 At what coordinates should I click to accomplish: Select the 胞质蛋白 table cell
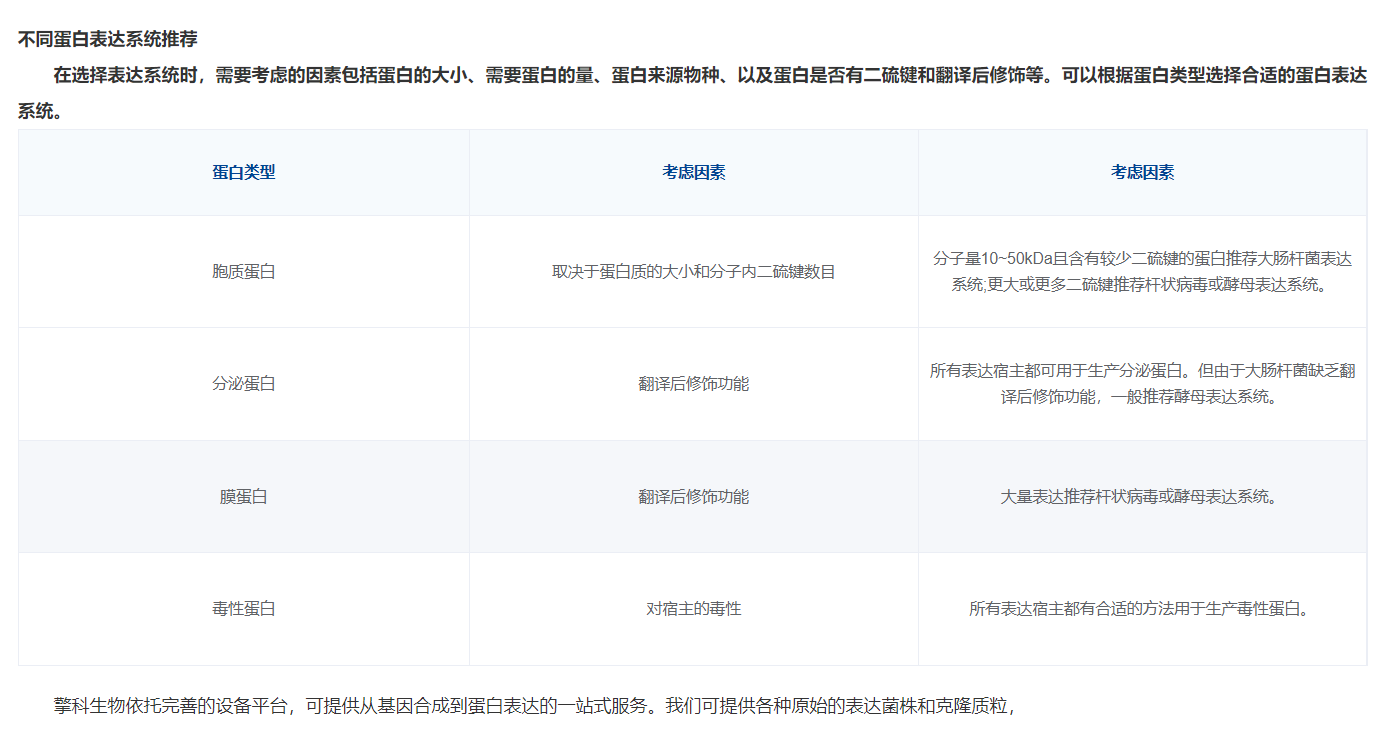243,271
